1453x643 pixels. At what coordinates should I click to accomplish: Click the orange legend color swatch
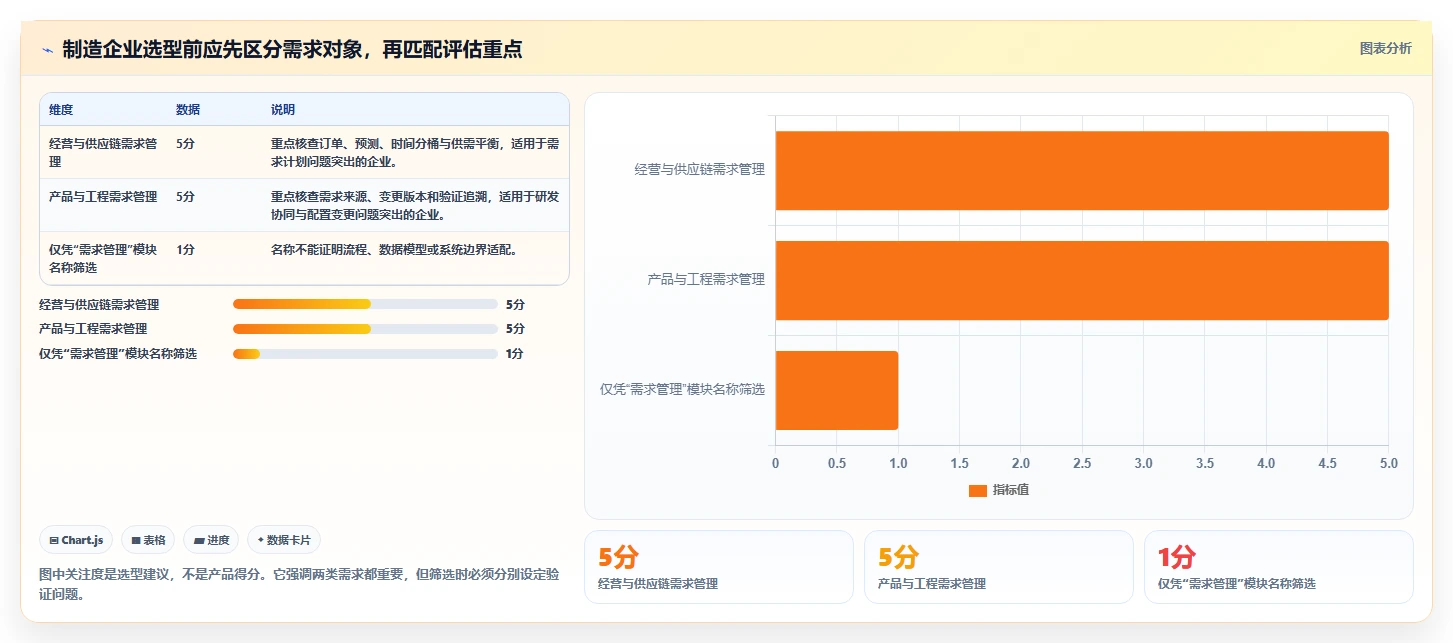click(x=977, y=490)
